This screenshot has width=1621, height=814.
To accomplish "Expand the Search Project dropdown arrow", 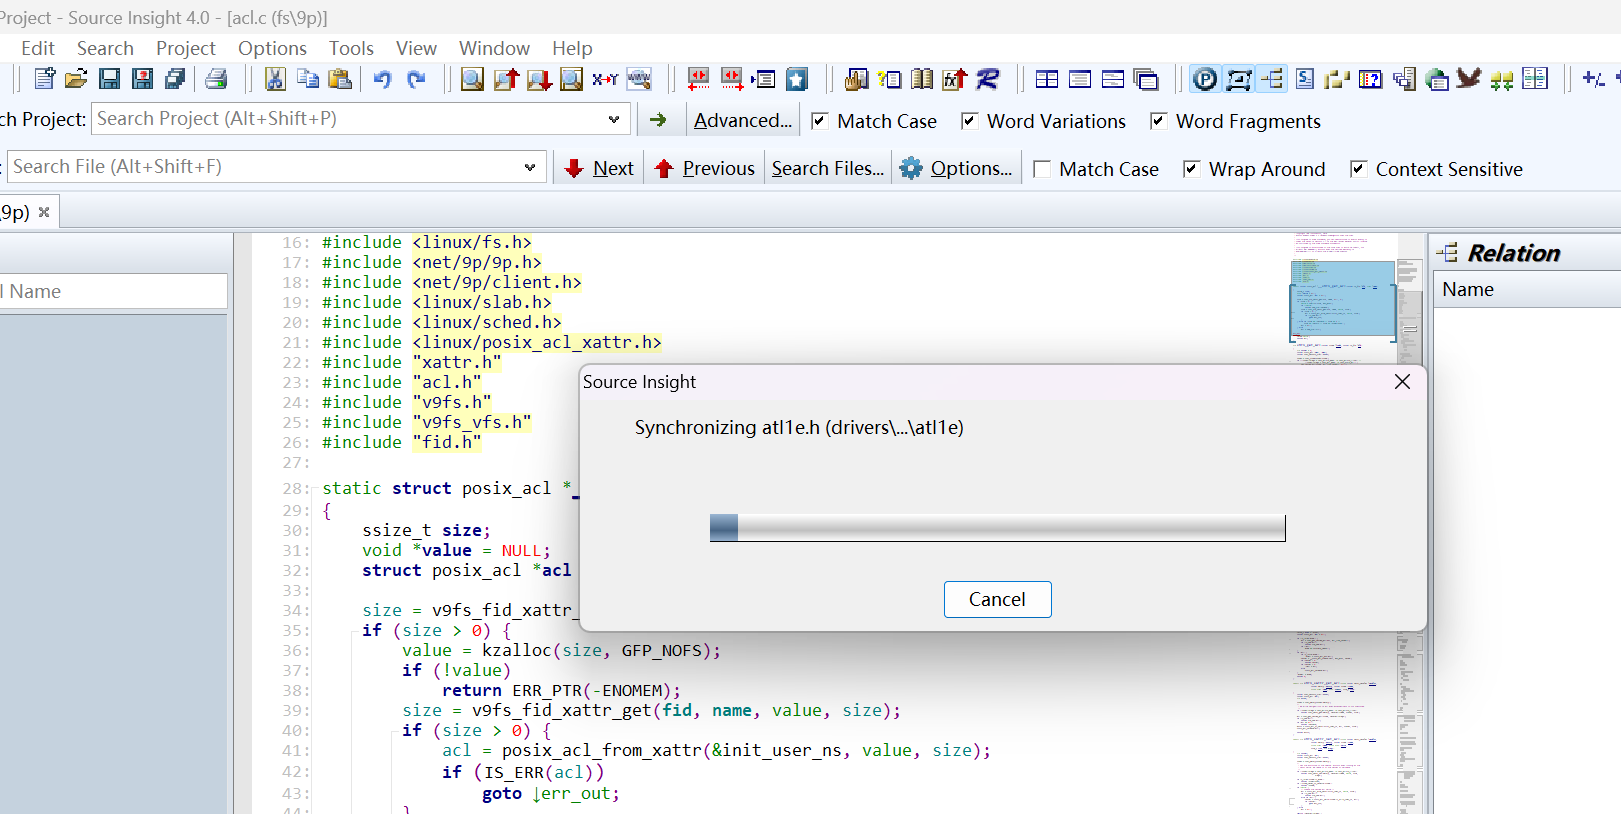I will click(614, 119).
